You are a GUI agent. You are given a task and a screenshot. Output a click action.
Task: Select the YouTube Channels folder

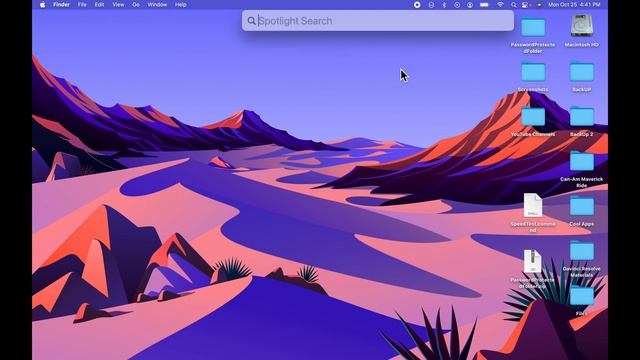pos(533,117)
